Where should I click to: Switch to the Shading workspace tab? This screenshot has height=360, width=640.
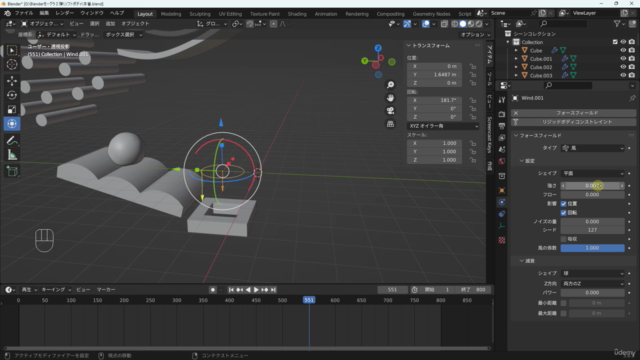click(297, 14)
